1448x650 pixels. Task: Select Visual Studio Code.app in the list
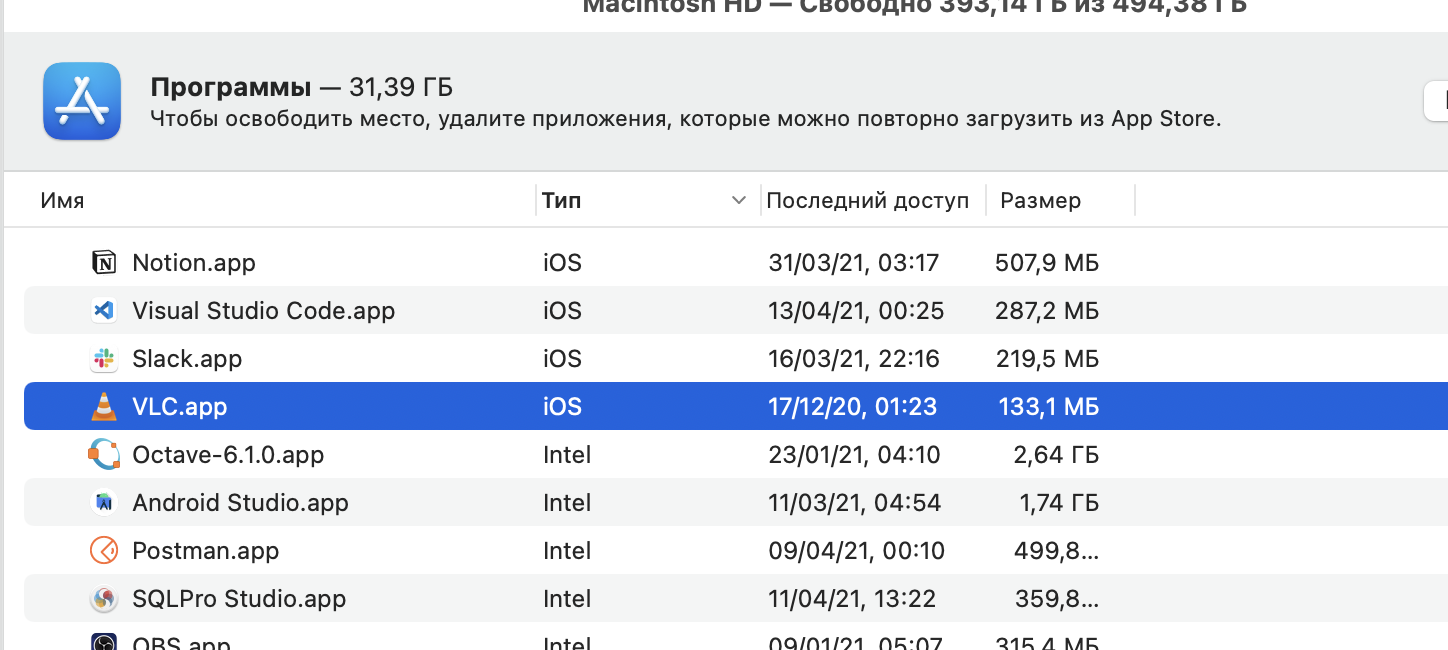pos(263,311)
